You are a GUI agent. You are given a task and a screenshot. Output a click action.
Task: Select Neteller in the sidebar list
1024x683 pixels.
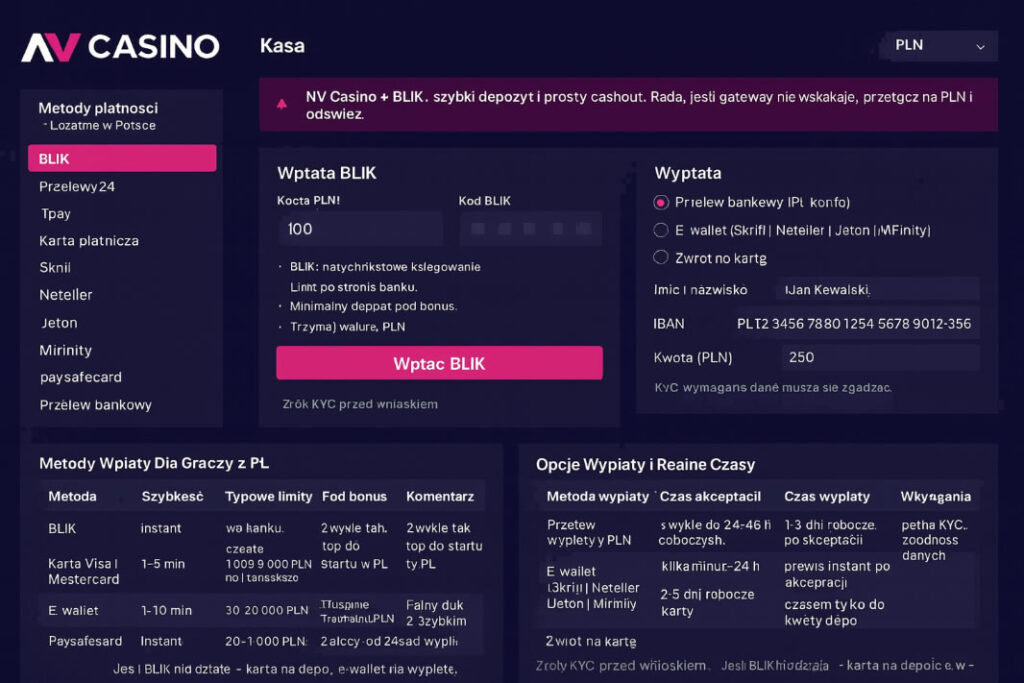tap(66, 295)
